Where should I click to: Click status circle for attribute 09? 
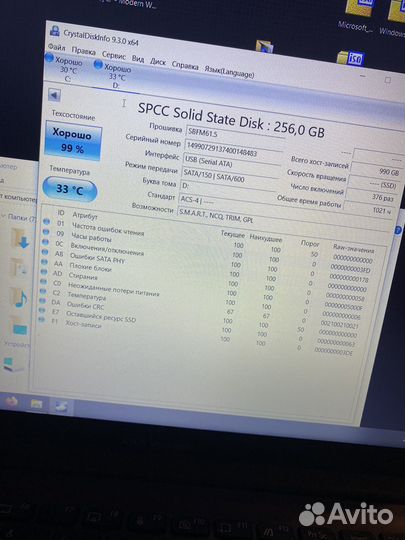point(45,232)
